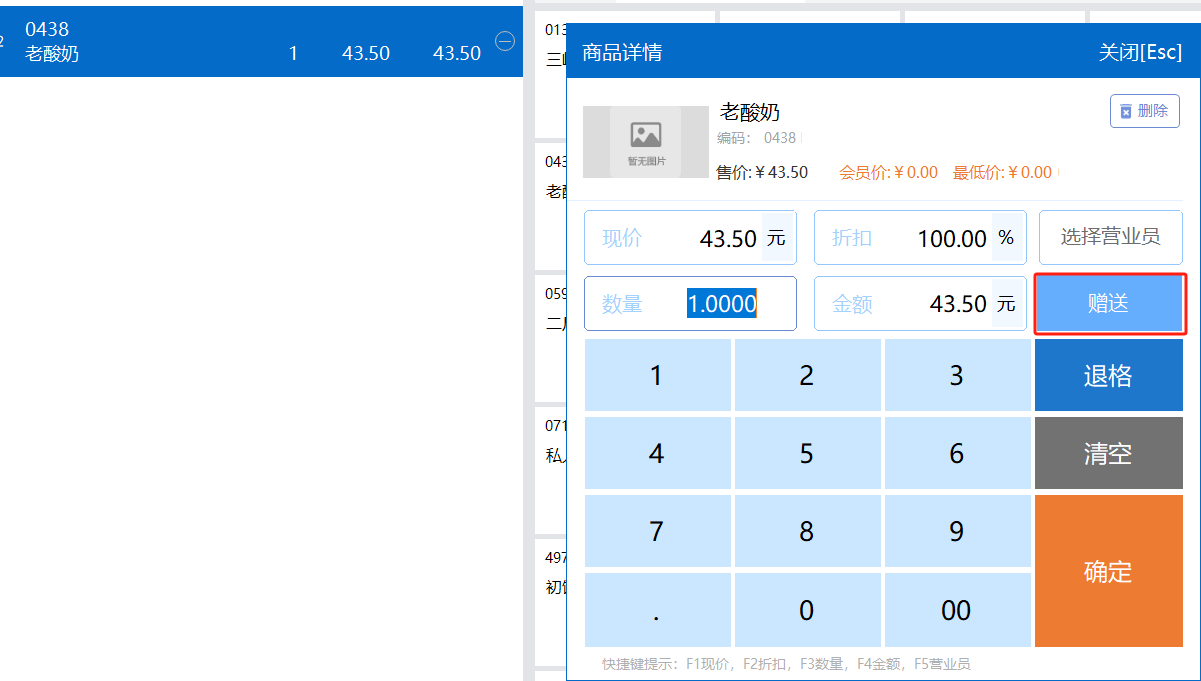Click product code 编码: 0438 text
Viewport: 1201px width, 681px height.
[756, 138]
